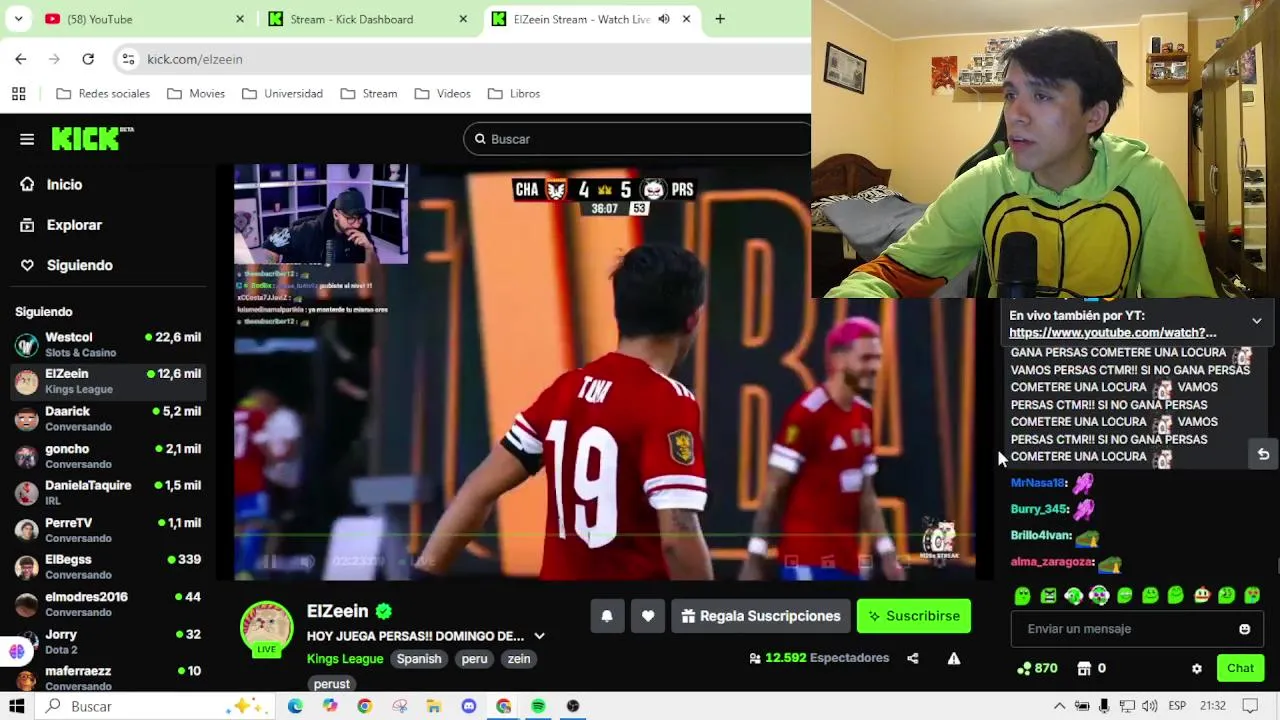Open Spotify from the taskbar
The image size is (1280, 720).
click(538, 706)
